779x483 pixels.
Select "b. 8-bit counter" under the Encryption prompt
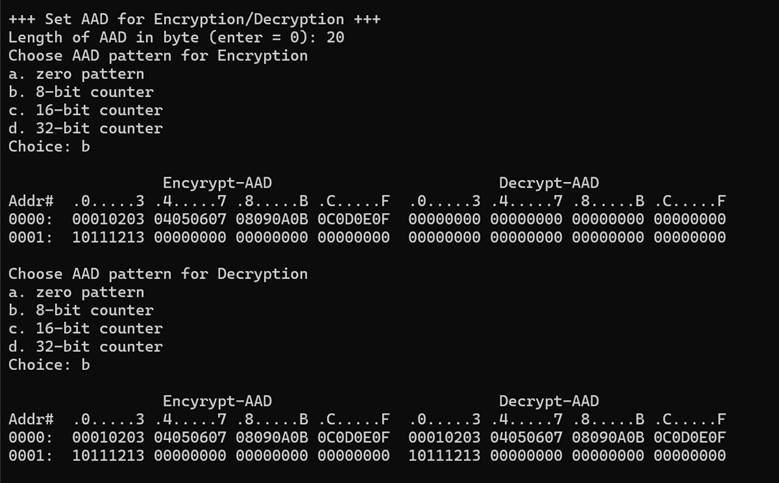(x=81, y=92)
